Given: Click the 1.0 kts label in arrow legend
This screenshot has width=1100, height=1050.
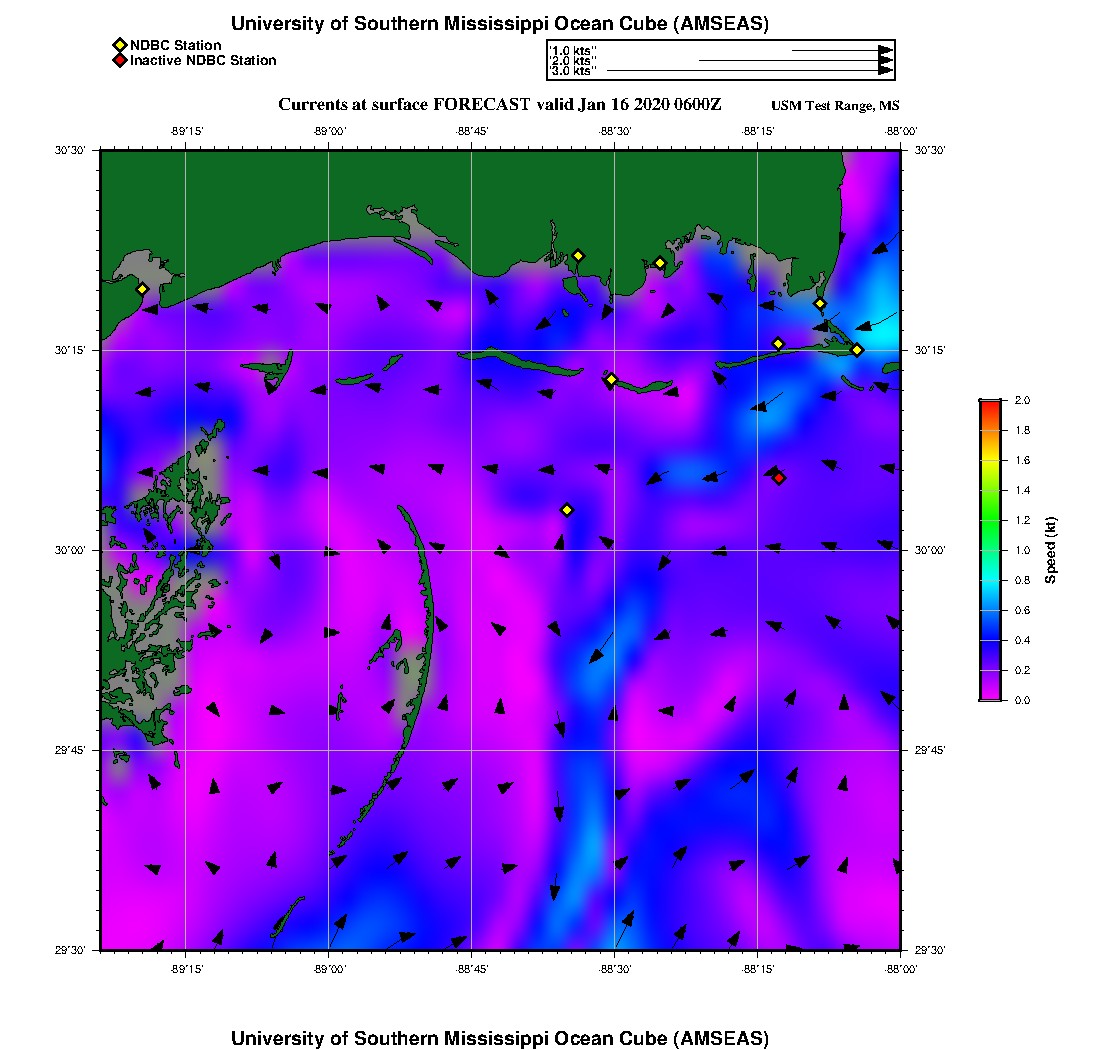Looking at the screenshot, I should point(573,49).
